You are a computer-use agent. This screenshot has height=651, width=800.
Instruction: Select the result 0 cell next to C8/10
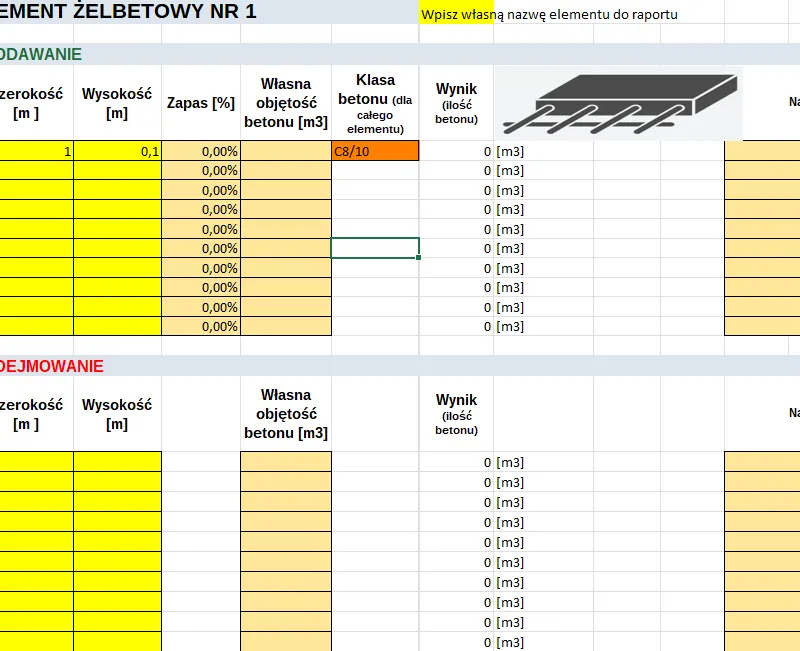point(456,151)
